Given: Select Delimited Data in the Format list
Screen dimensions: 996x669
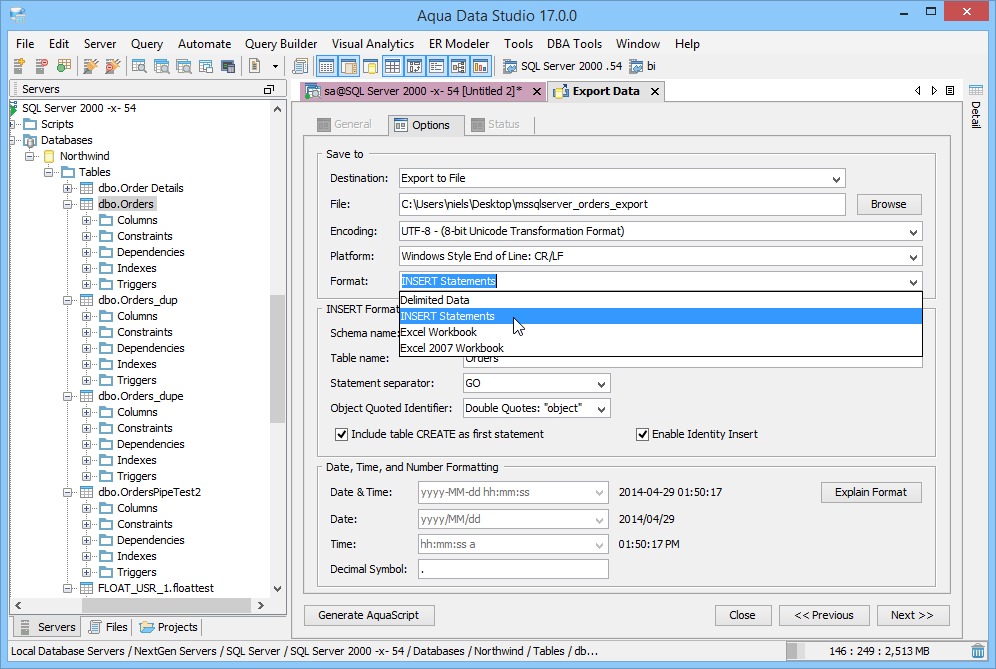Looking at the screenshot, I should click(x=661, y=300).
